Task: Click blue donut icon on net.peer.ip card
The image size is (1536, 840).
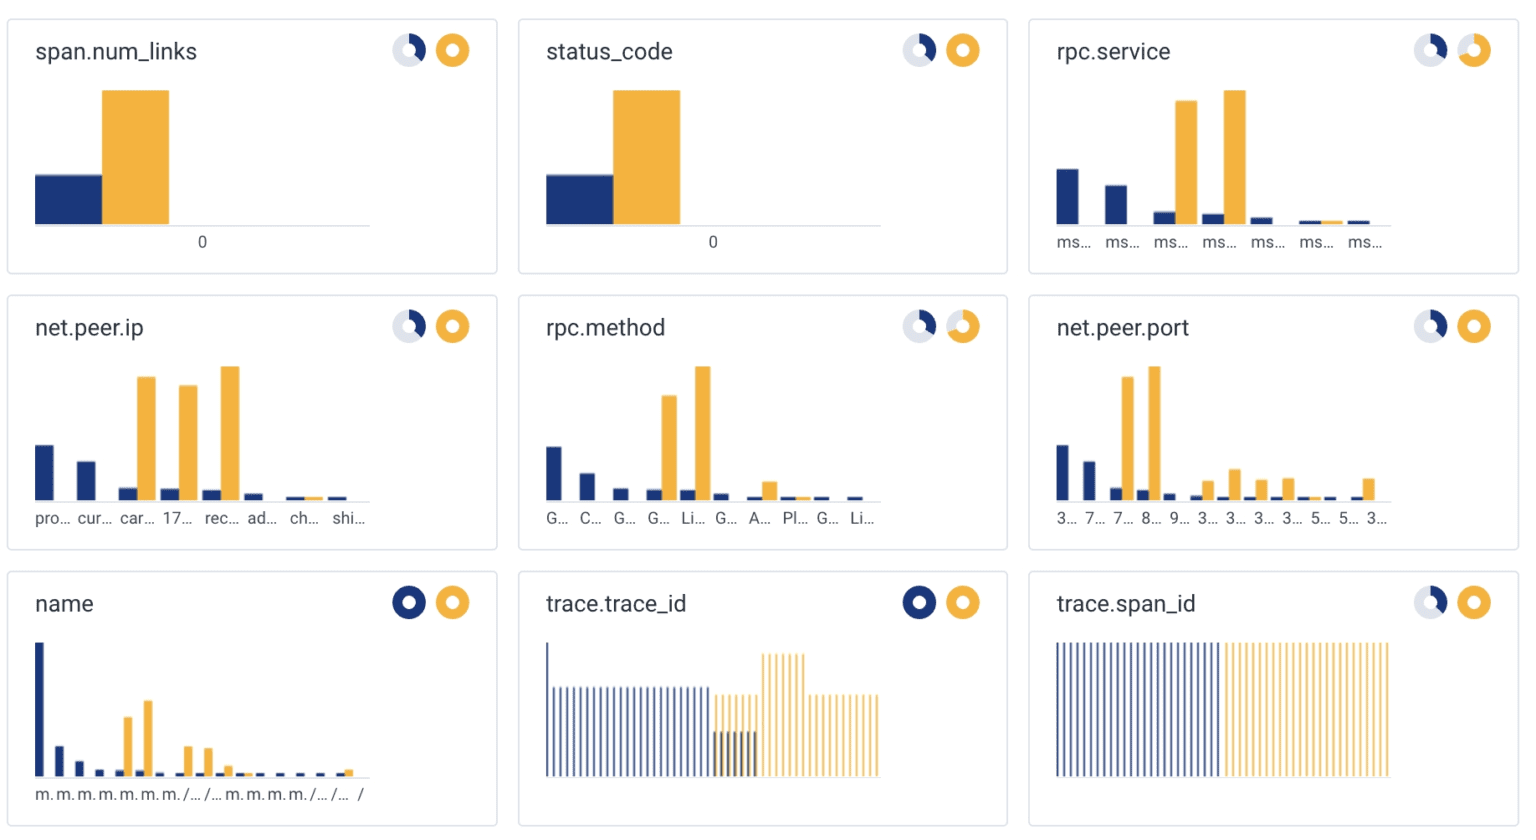Action: click(409, 326)
